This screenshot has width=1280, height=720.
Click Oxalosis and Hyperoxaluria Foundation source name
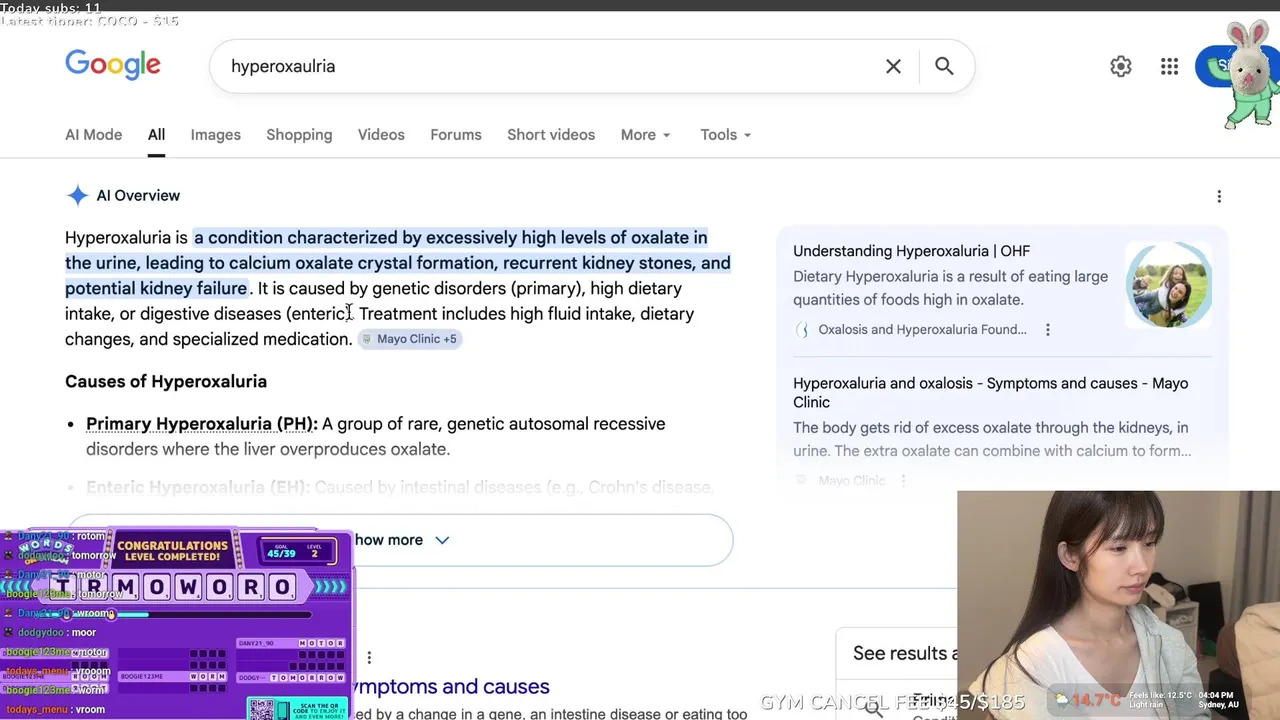pyautogui.click(x=922, y=329)
